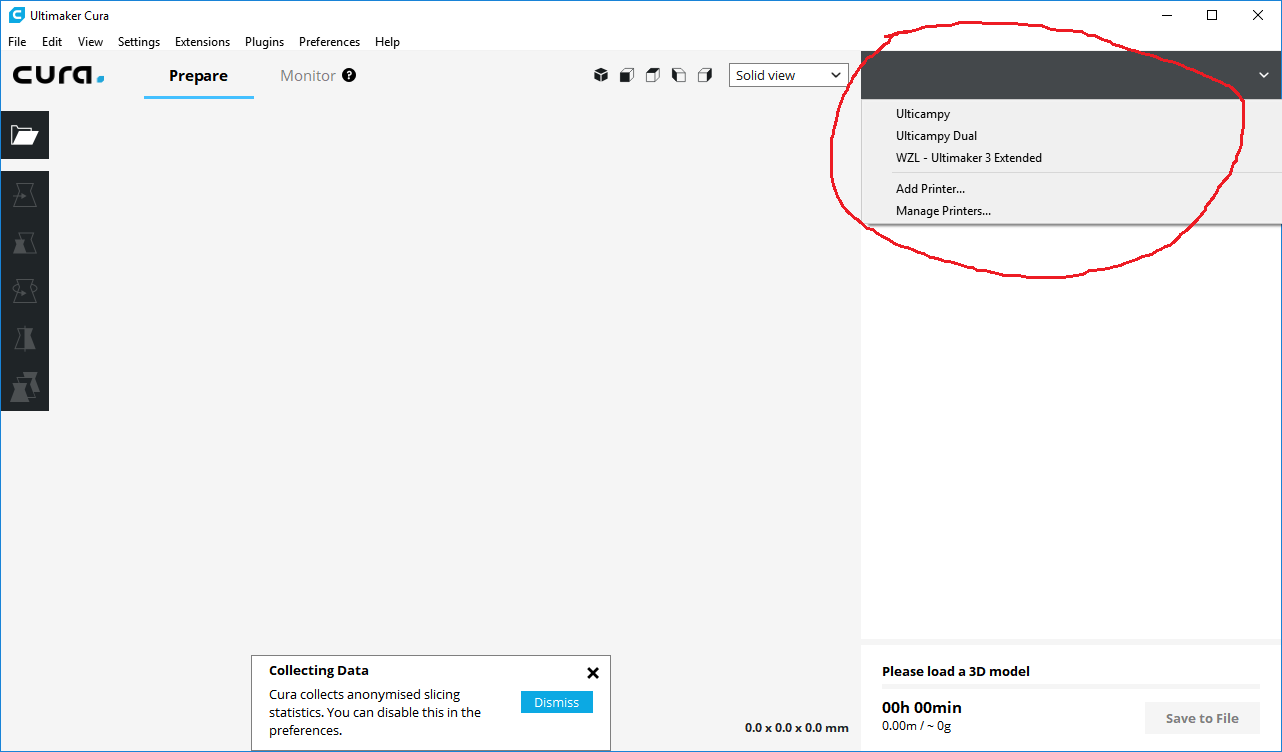Select the Rotate tool in sidebar

tap(25, 291)
